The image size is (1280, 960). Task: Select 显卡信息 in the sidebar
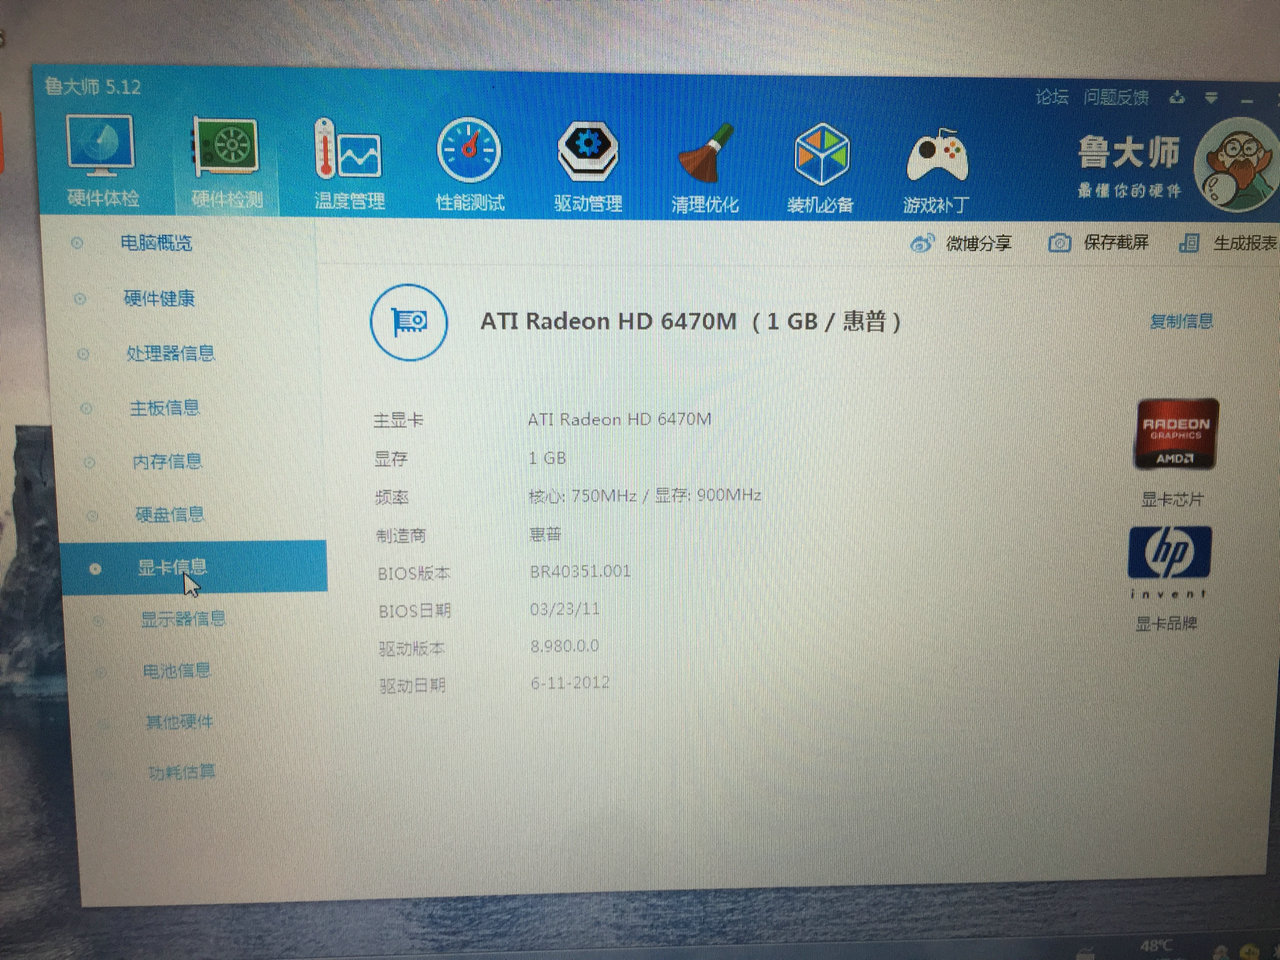click(194, 567)
